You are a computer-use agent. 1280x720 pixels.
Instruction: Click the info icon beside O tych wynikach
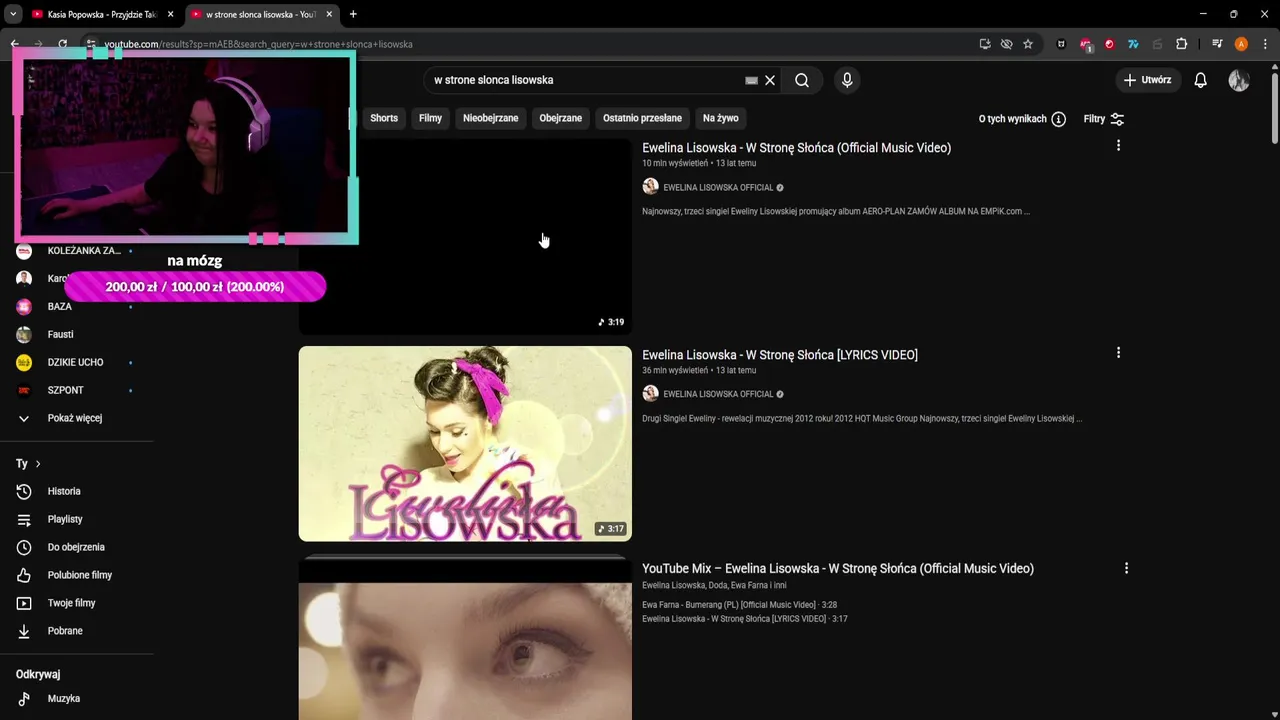click(x=1058, y=119)
